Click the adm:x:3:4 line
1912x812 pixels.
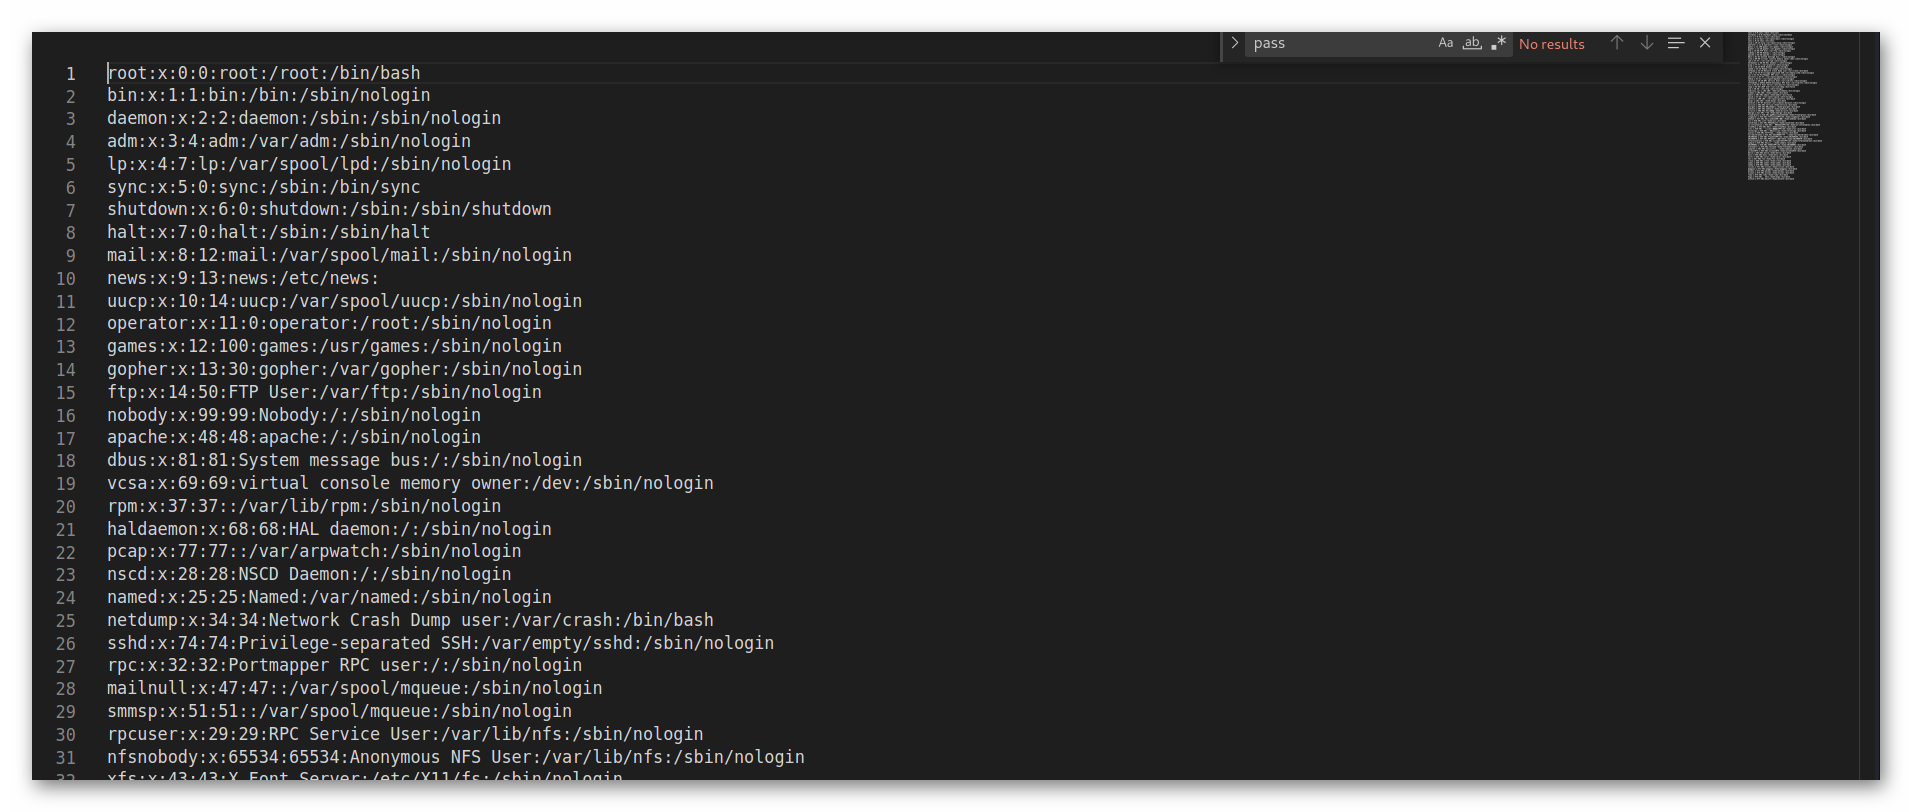pyautogui.click(x=289, y=141)
